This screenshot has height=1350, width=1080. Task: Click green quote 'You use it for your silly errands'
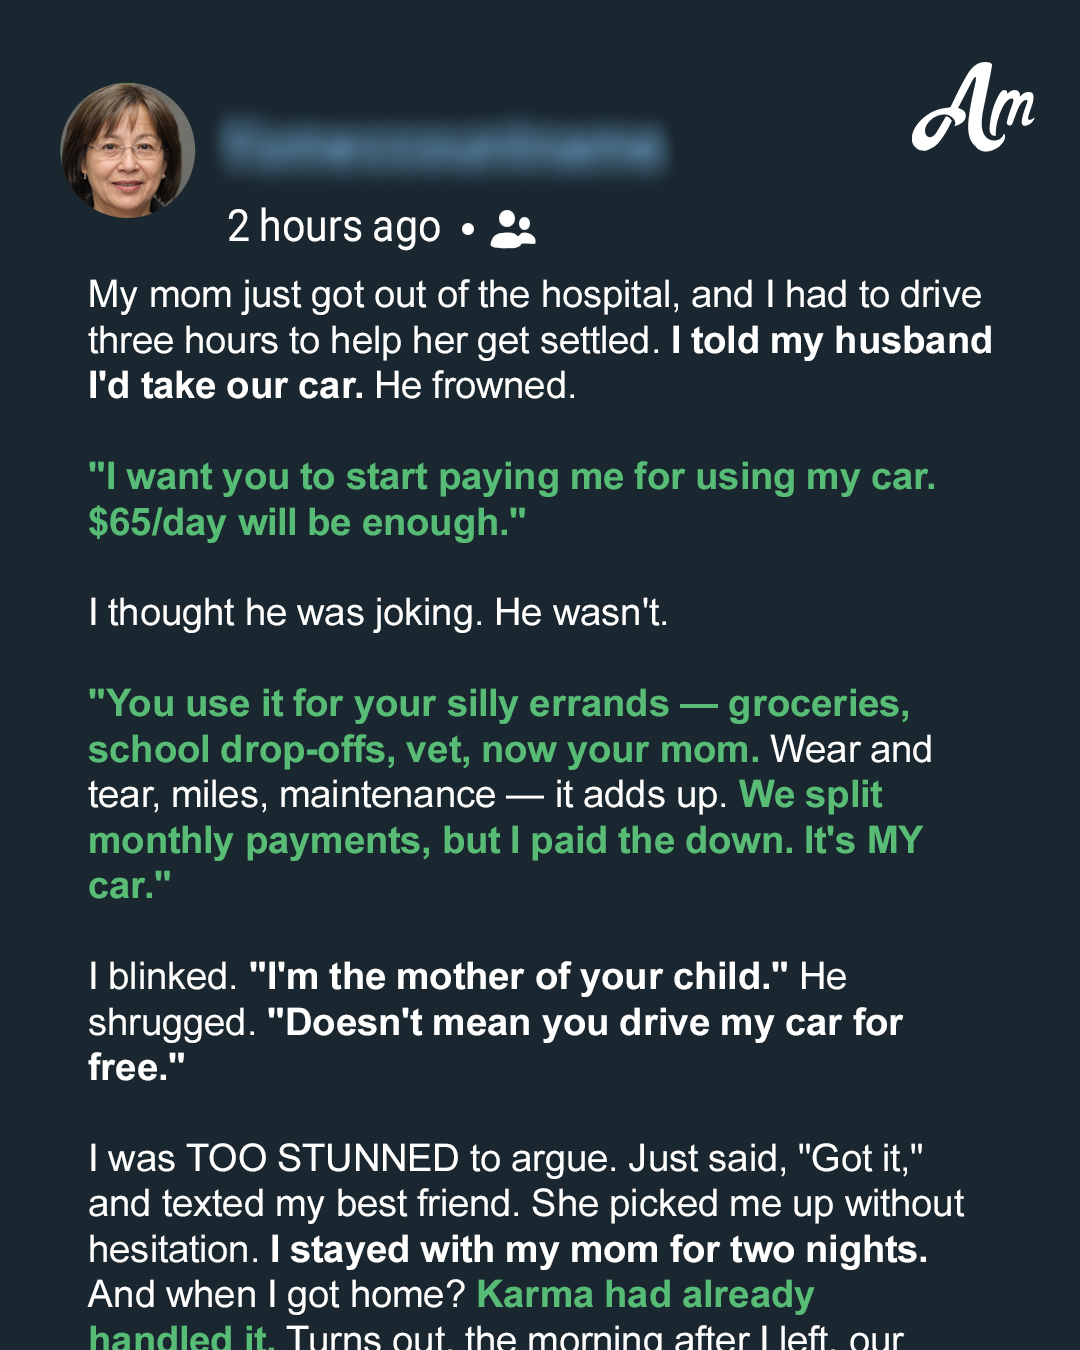378,704
